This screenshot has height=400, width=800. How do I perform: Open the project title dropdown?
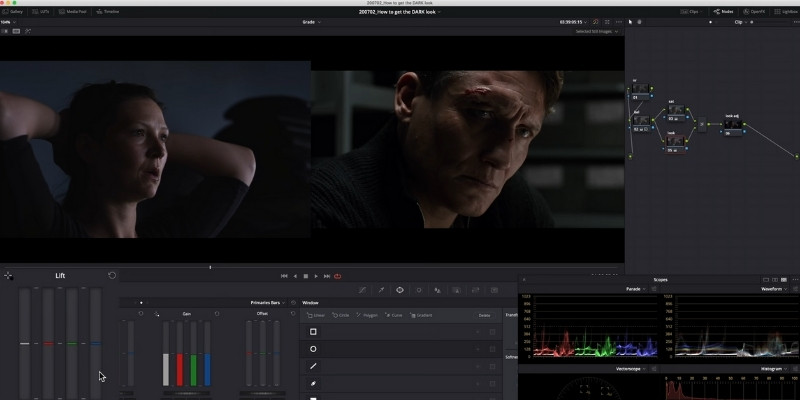(x=399, y=11)
